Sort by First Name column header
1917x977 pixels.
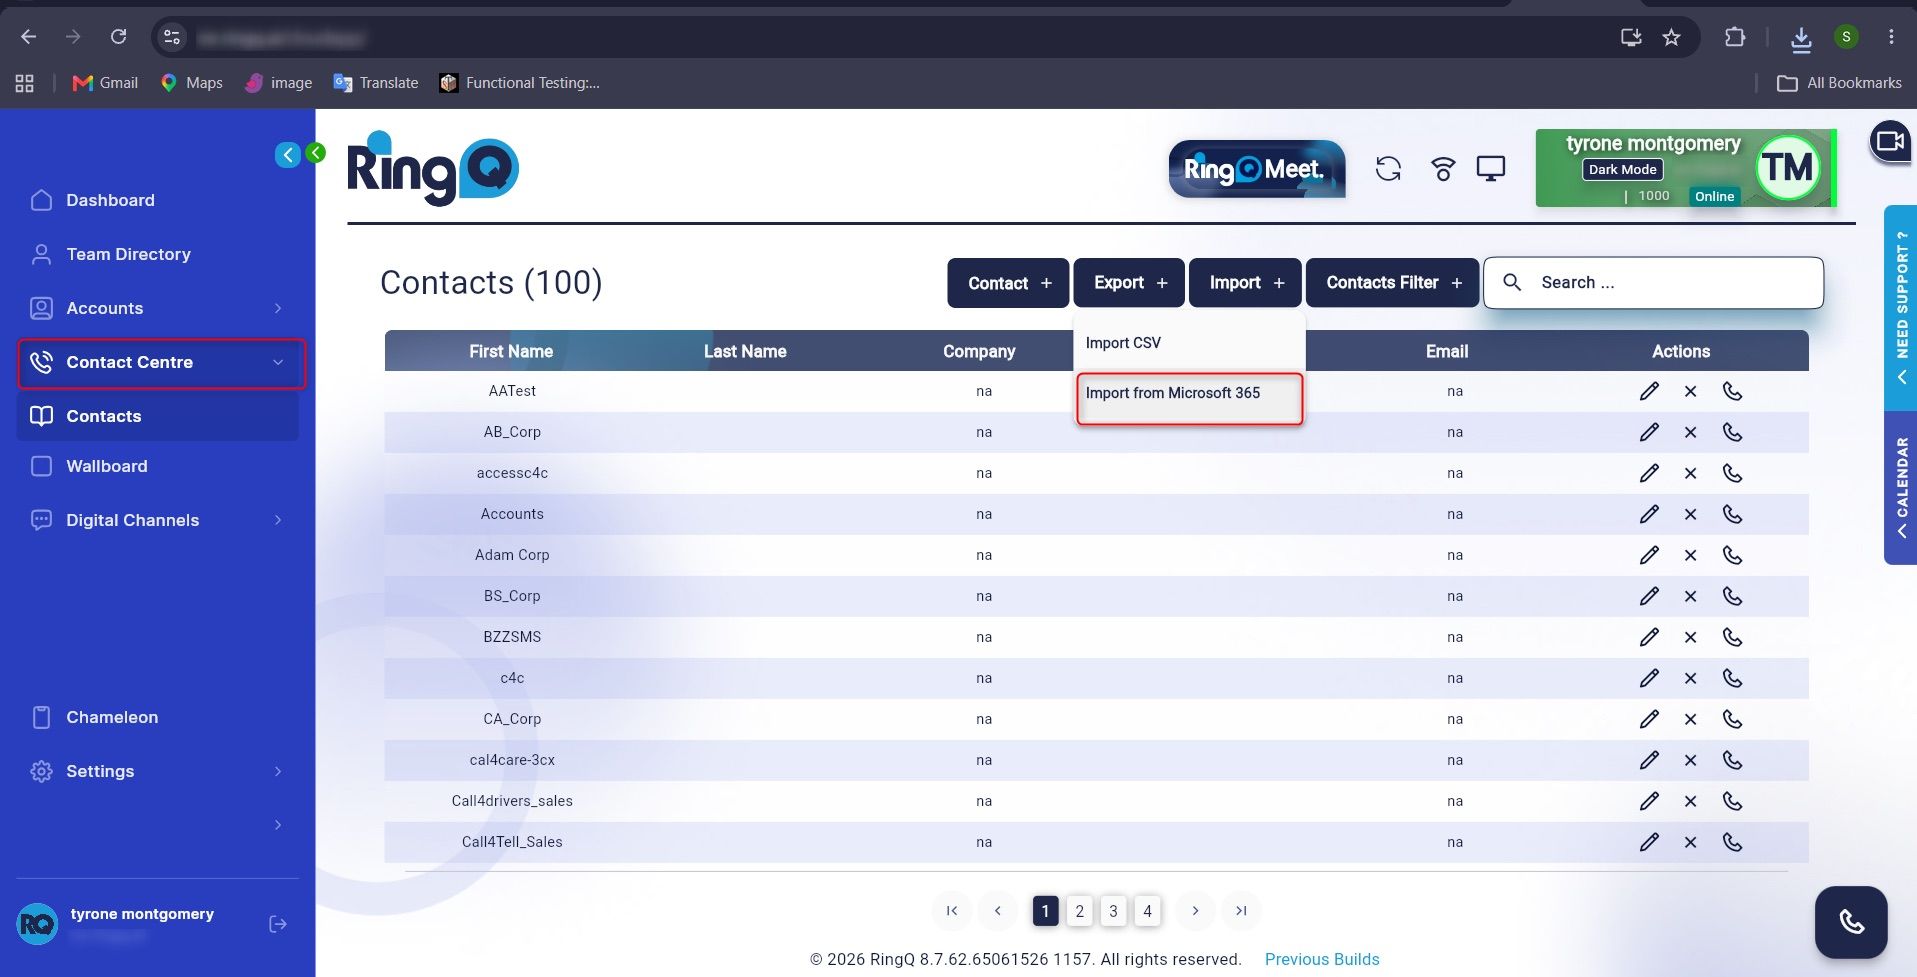point(511,351)
